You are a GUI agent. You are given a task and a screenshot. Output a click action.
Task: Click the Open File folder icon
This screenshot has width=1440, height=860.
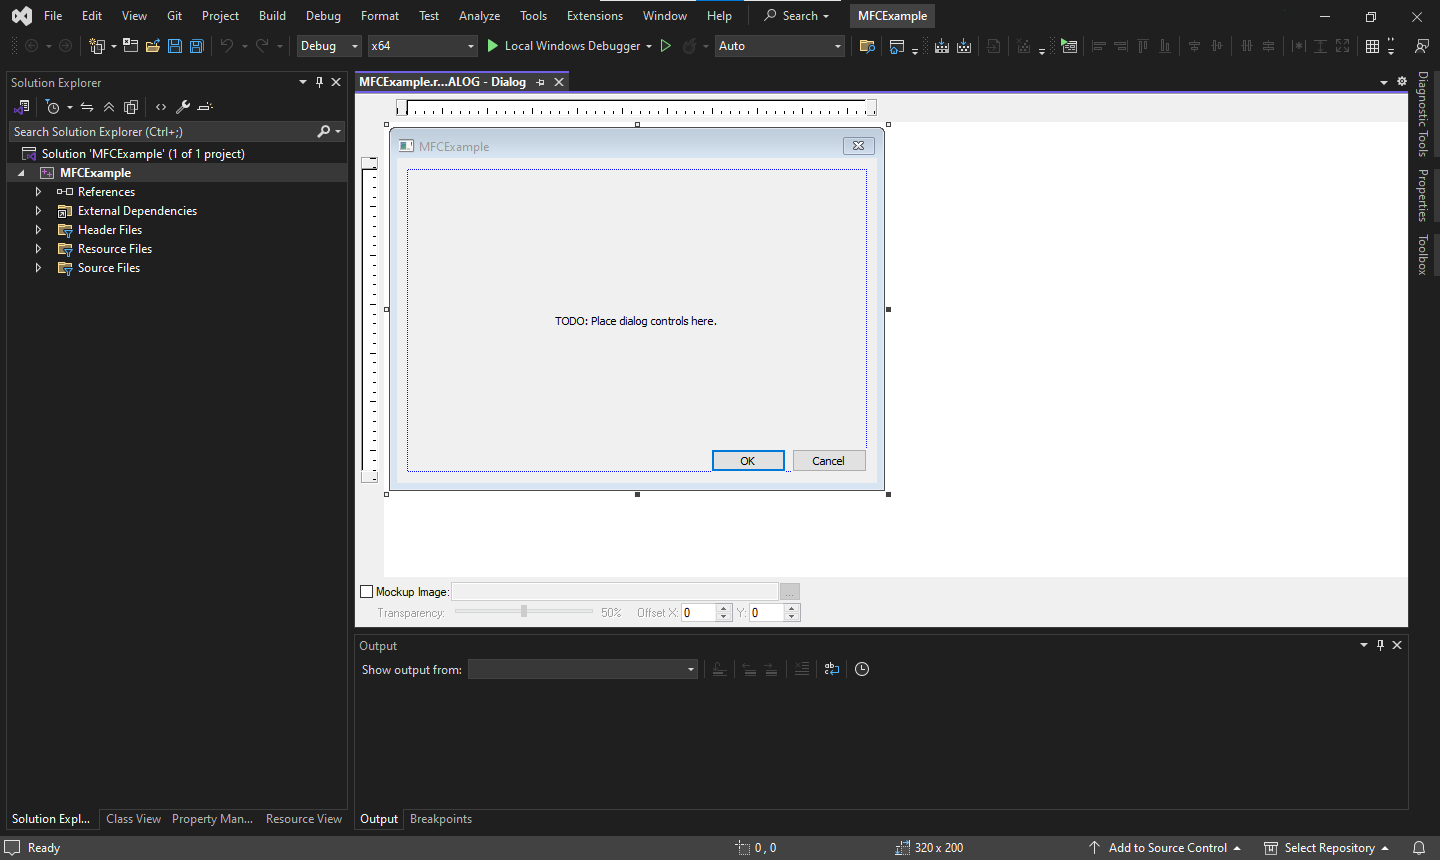point(153,46)
